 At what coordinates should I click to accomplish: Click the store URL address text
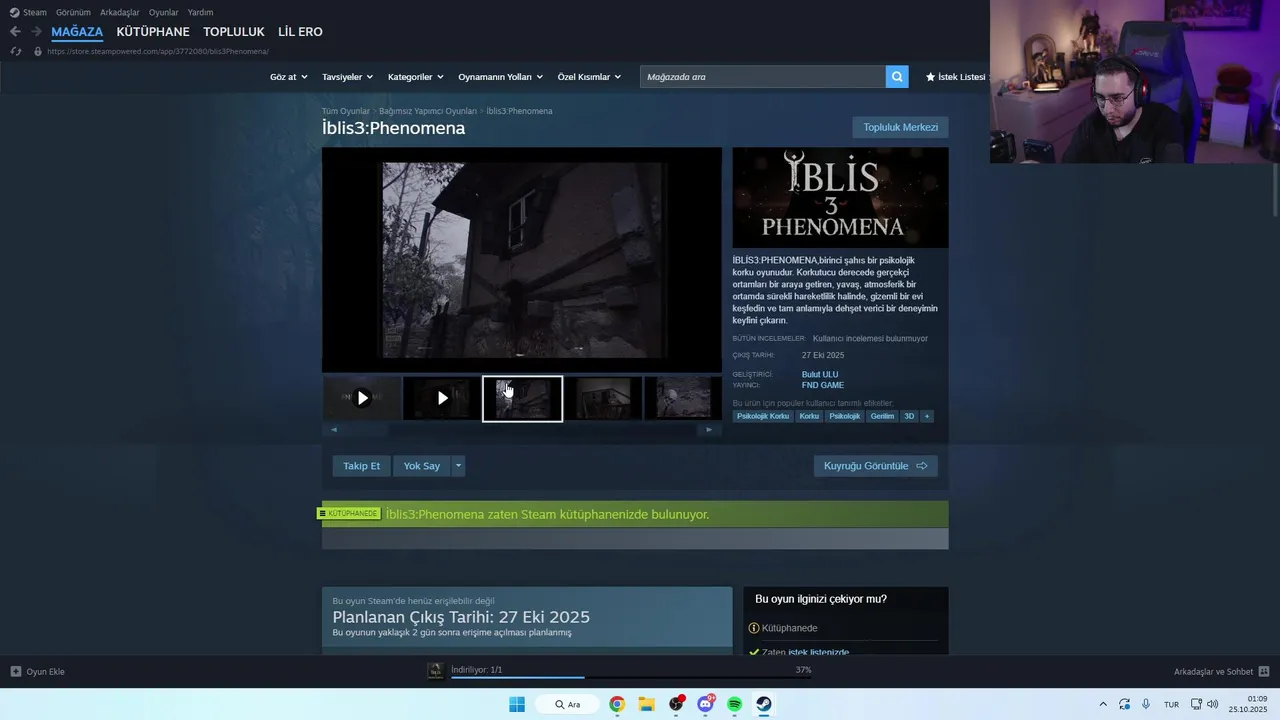[158, 51]
